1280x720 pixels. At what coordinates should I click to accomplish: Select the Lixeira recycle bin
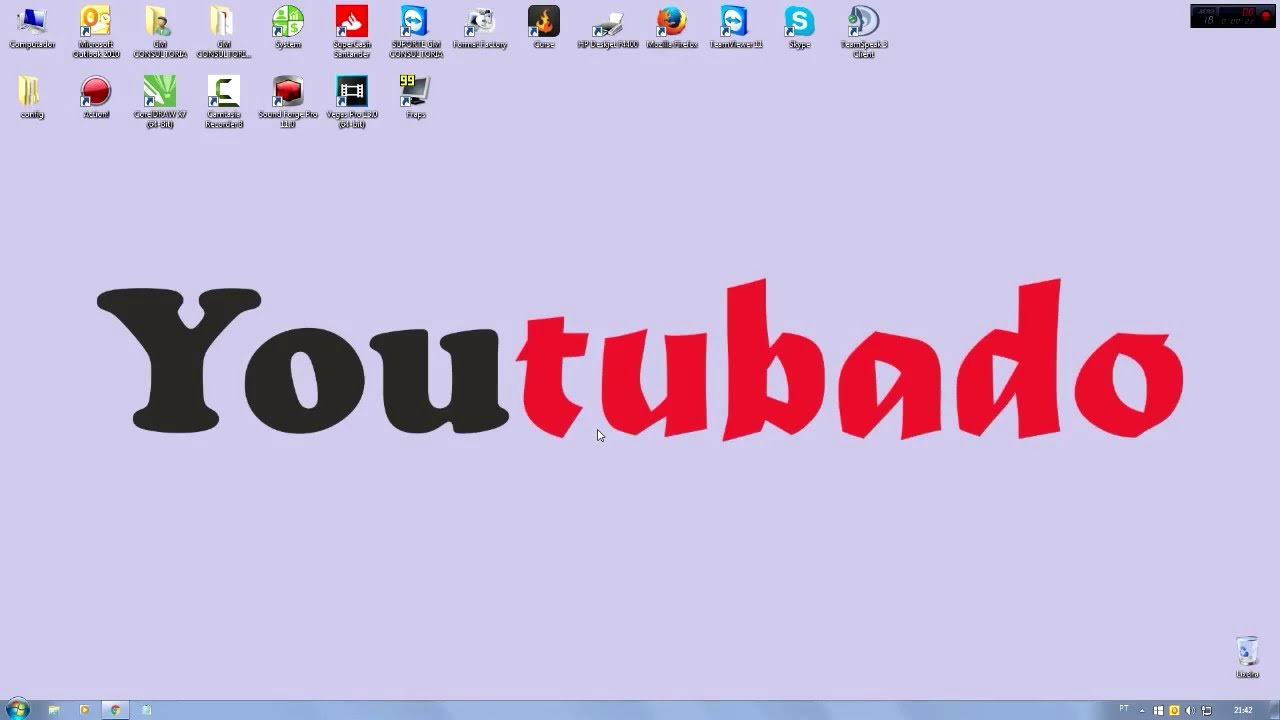(x=1247, y=657)
